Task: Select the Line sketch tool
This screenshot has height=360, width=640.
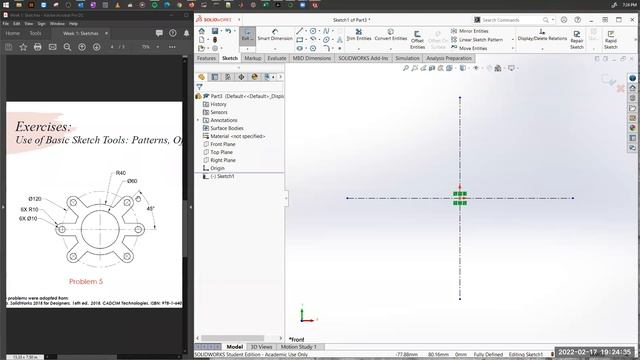Action: [x=300, y=31]
